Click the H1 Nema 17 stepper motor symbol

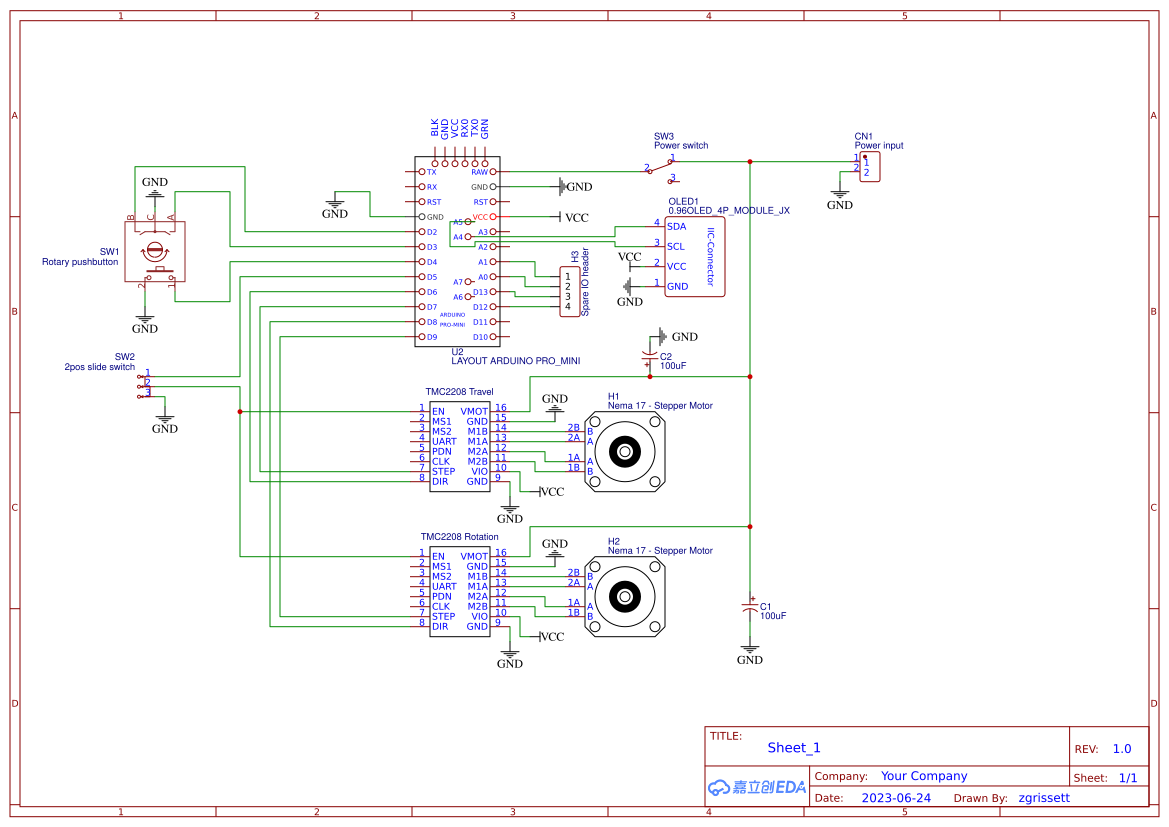[x=624, y=450]
